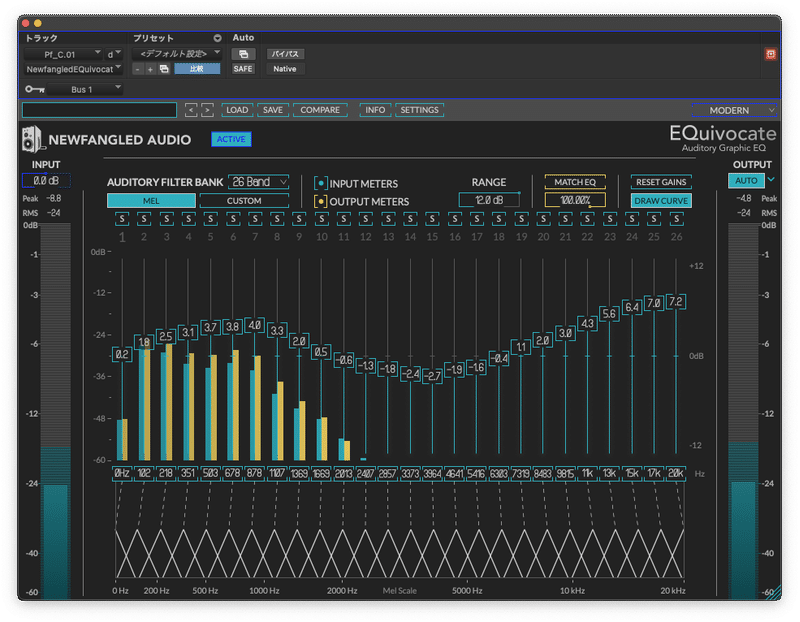
Task: Click the plugin preset name field
Action: click(99, 110)
